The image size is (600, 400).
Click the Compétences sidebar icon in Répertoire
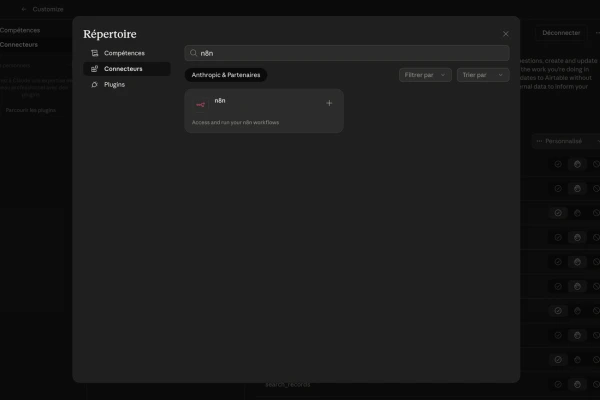(95, 53)
